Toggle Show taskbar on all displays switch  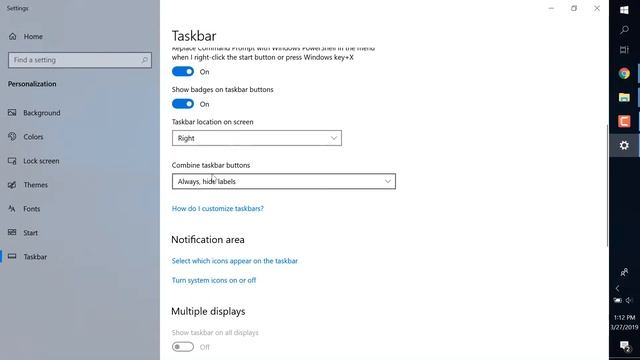click(x=183, y=347)
